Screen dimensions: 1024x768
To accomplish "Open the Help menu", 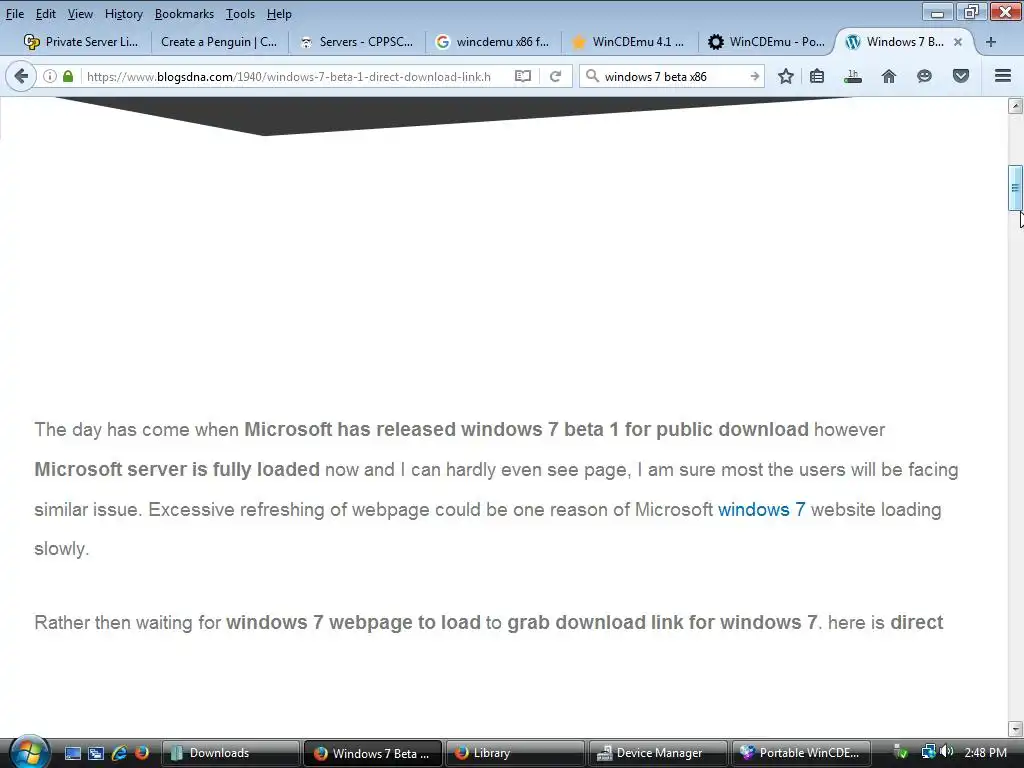I will (279, 14).
